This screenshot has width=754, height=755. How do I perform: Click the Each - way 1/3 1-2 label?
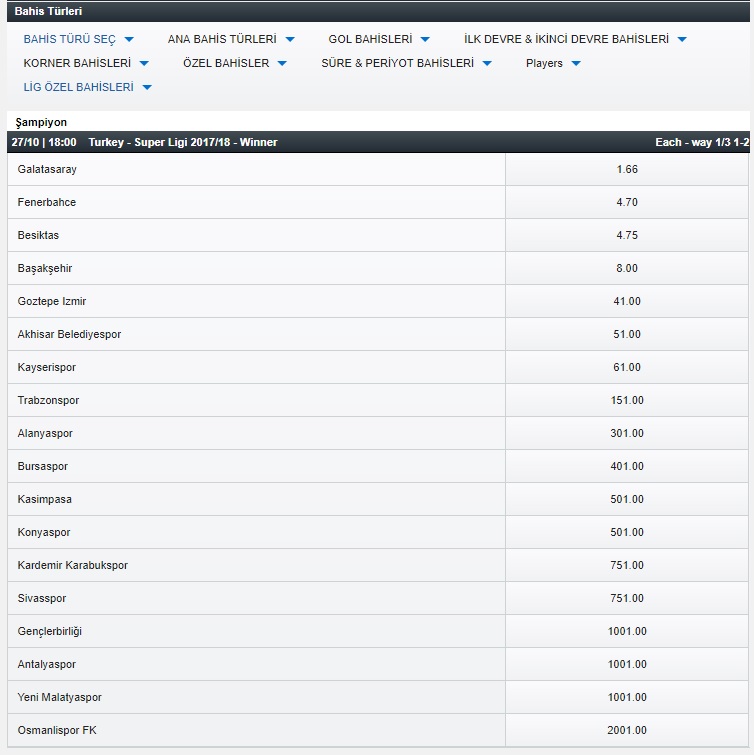[x=702, y=142]
